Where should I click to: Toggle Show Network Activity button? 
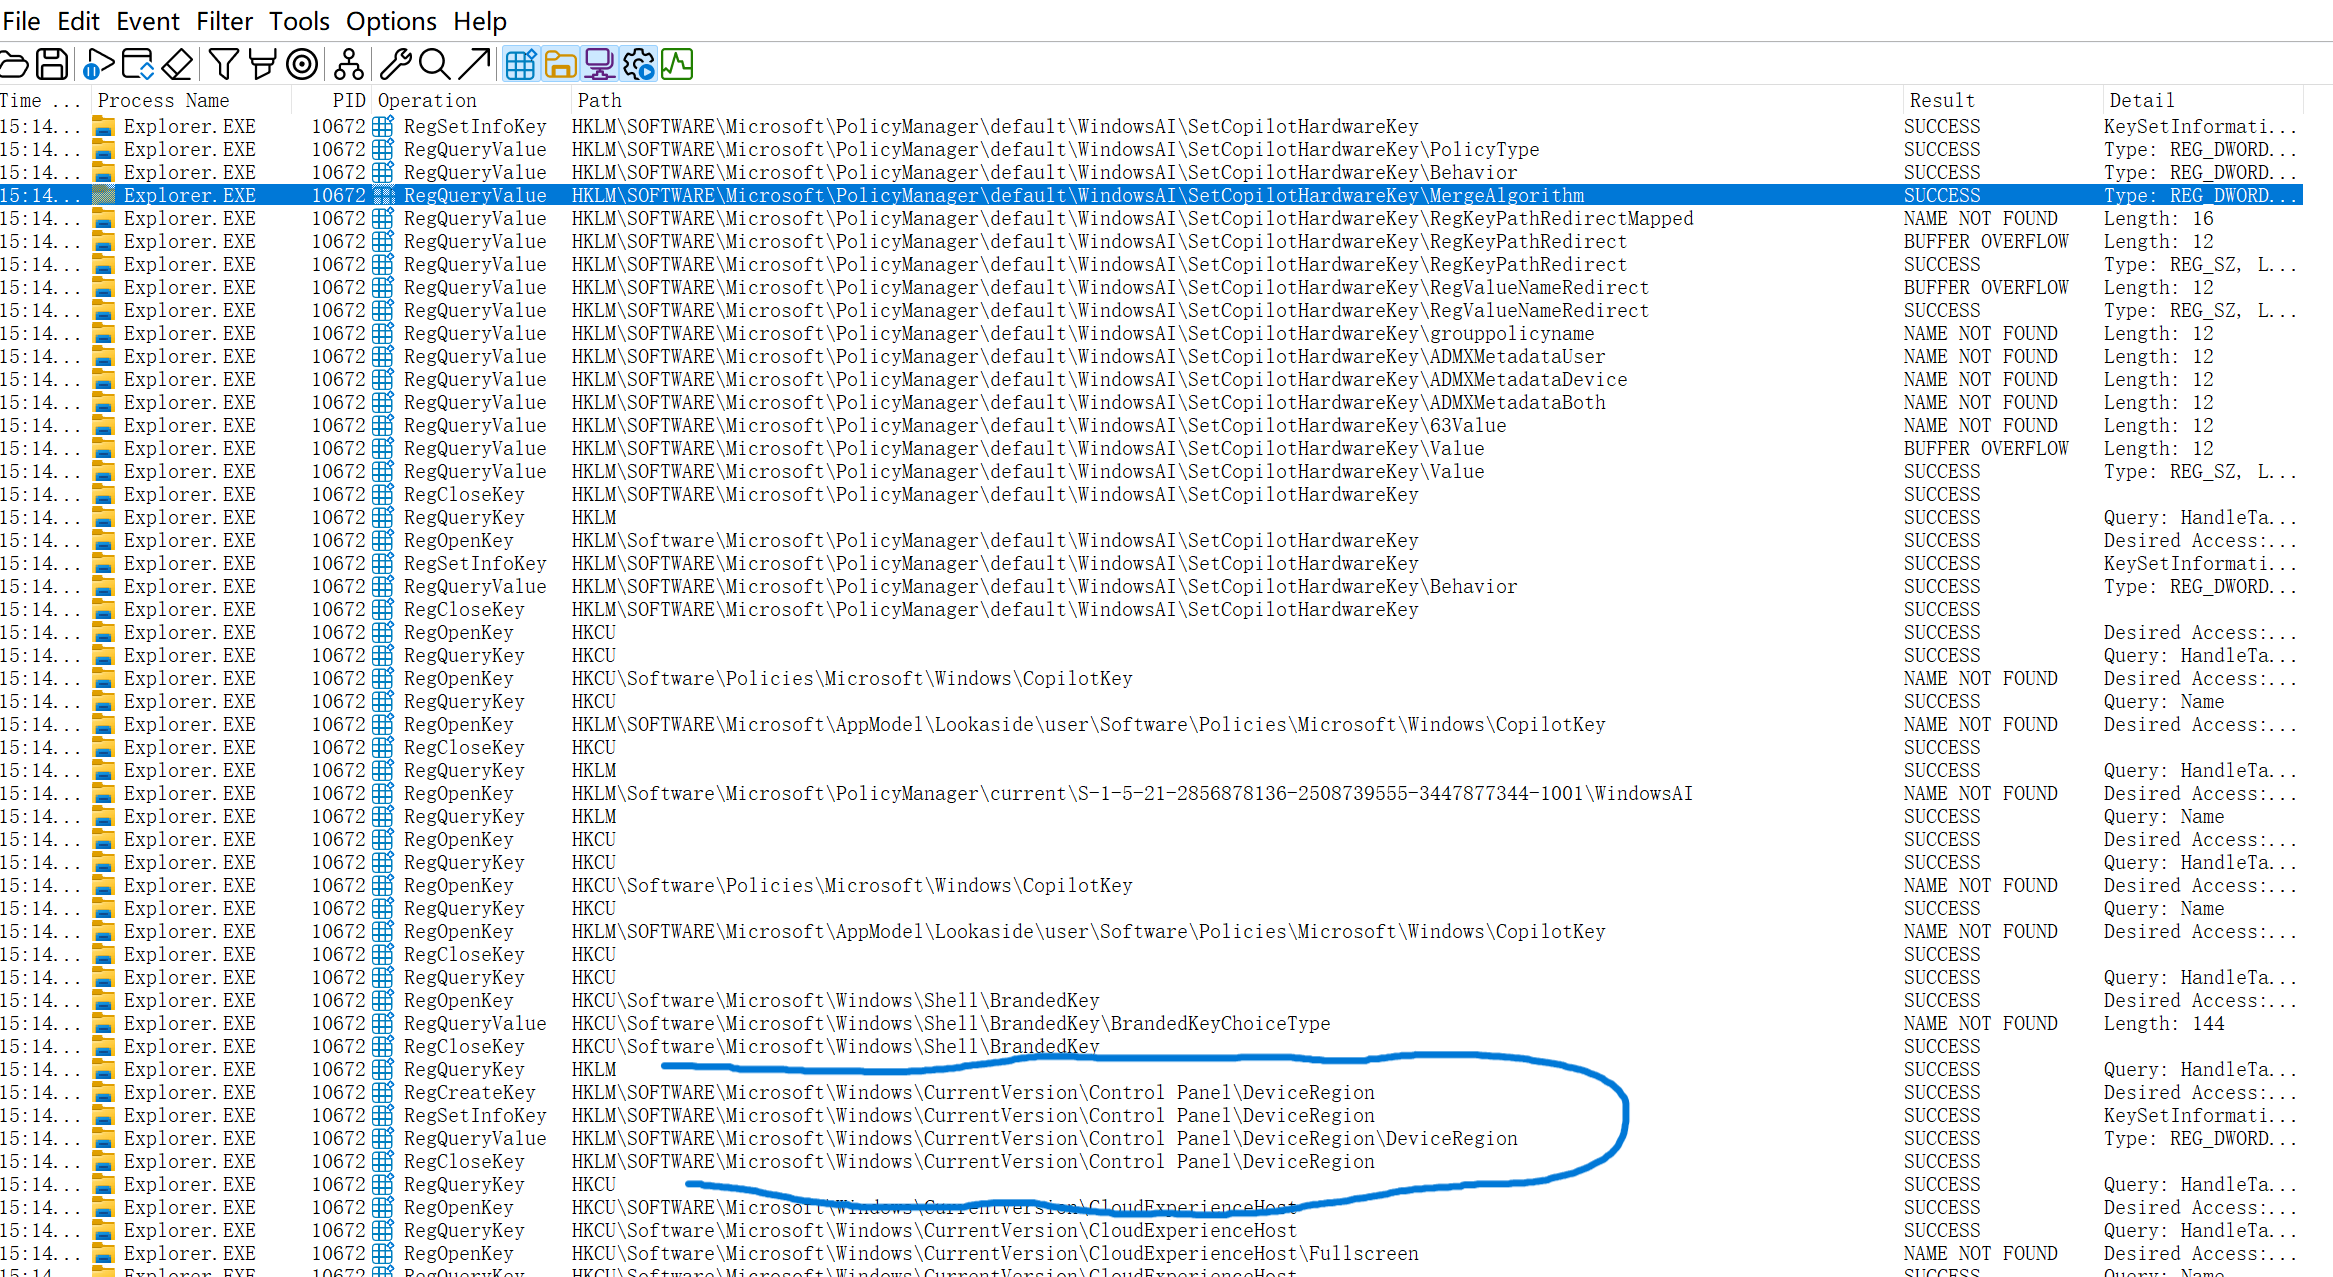pyautogui.click(x=599, y=65)
